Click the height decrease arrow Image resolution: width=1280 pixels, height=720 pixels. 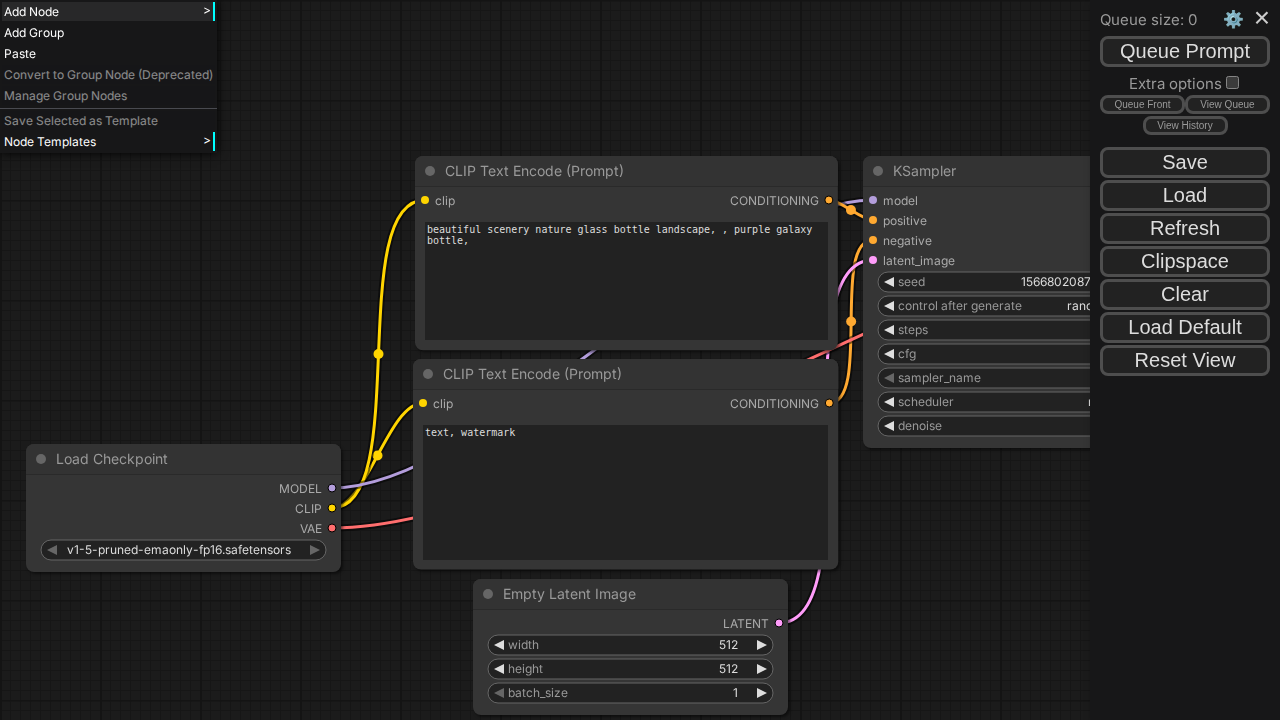(499, 669)
